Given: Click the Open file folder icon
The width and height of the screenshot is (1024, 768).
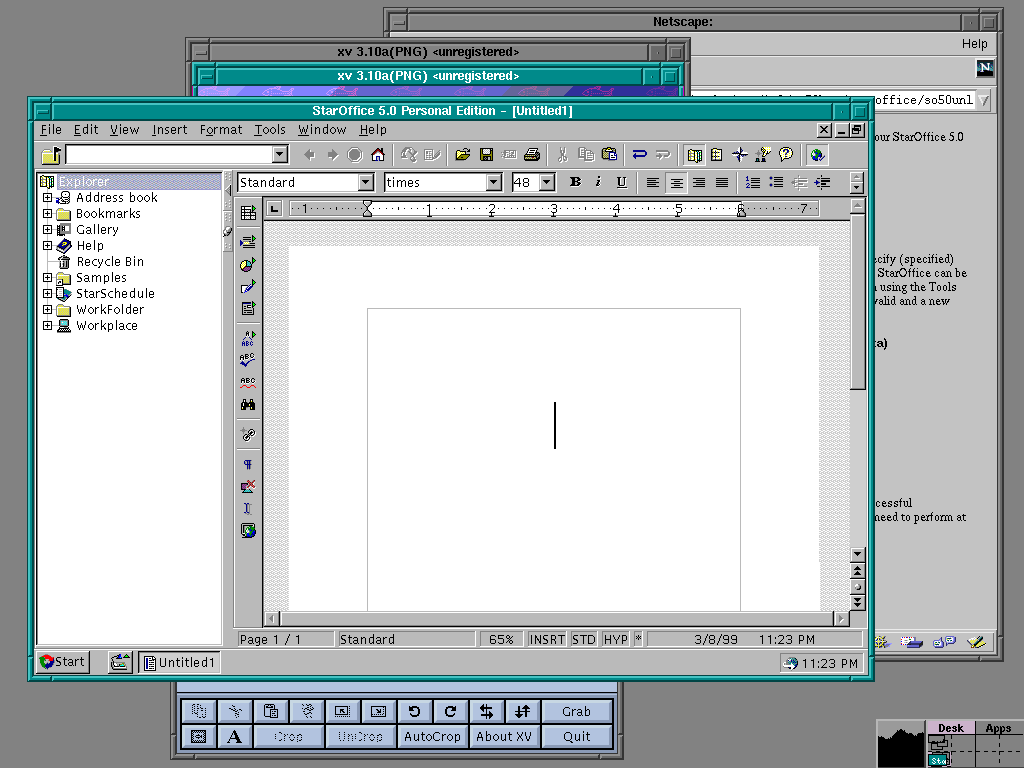Looking at the screenshot, I should (x=462, y=155).
